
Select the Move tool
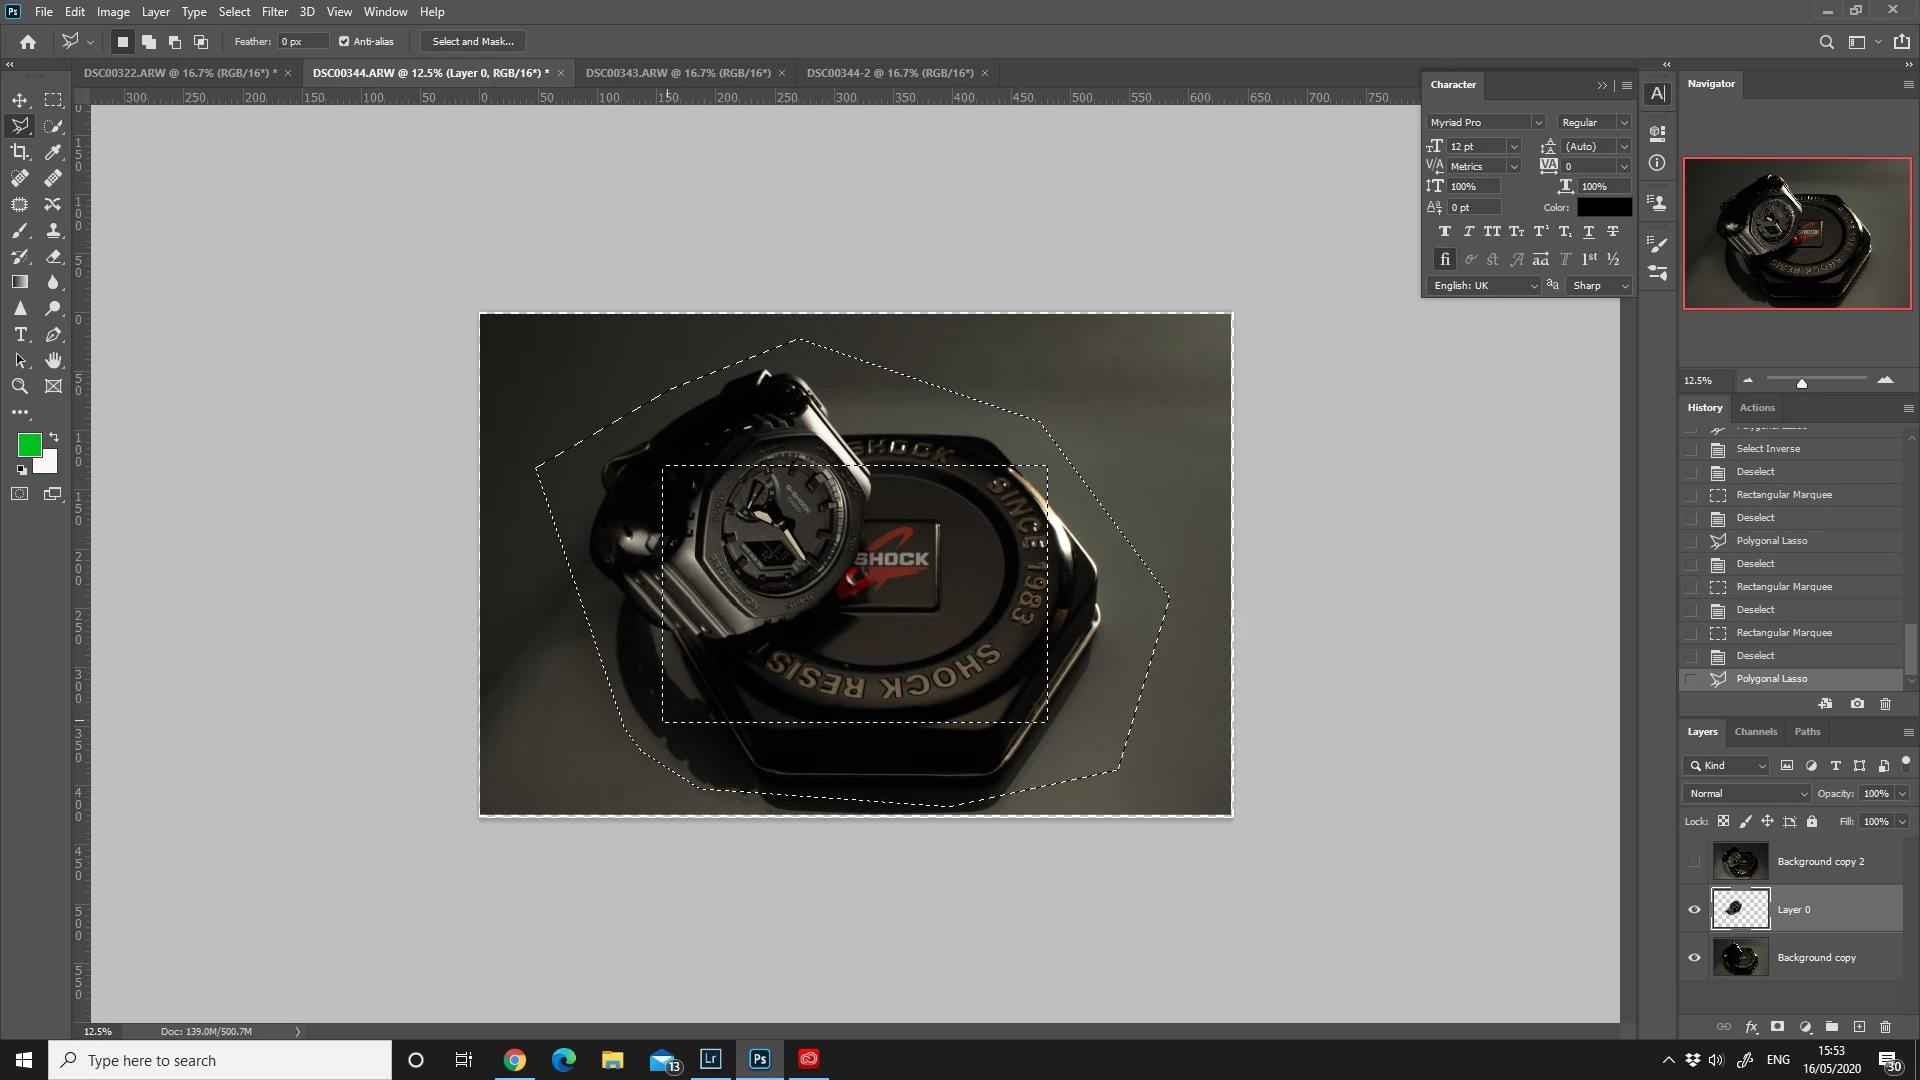(x=20, y=100)
